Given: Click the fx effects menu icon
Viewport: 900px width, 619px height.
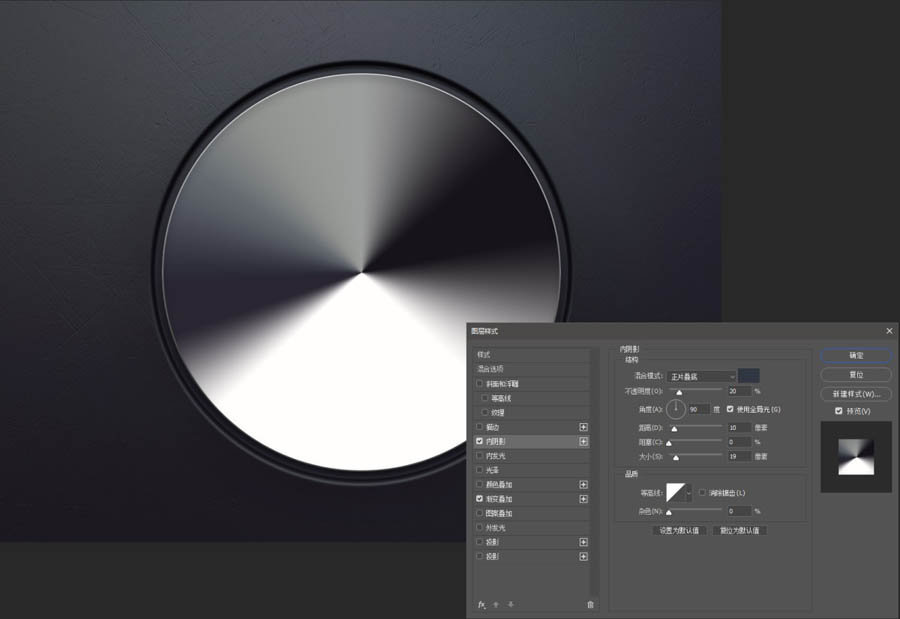Looking at the screenshot, I should point(481,604).
